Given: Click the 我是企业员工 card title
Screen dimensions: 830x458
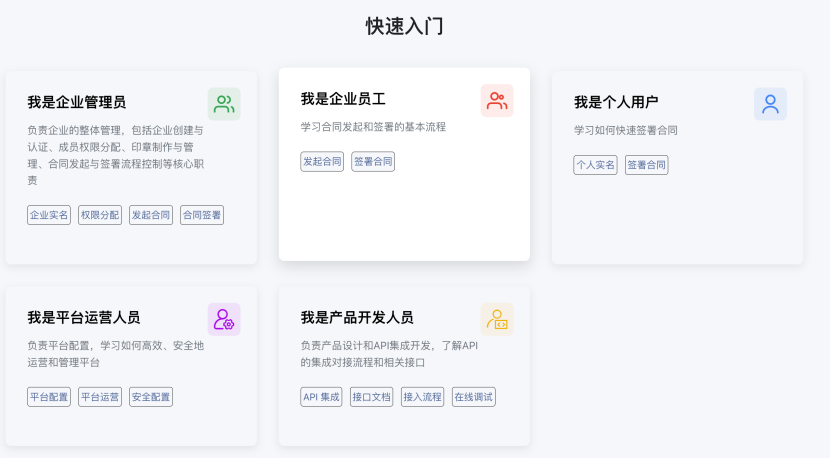Looking at the screenshot, I should point(343,99).
